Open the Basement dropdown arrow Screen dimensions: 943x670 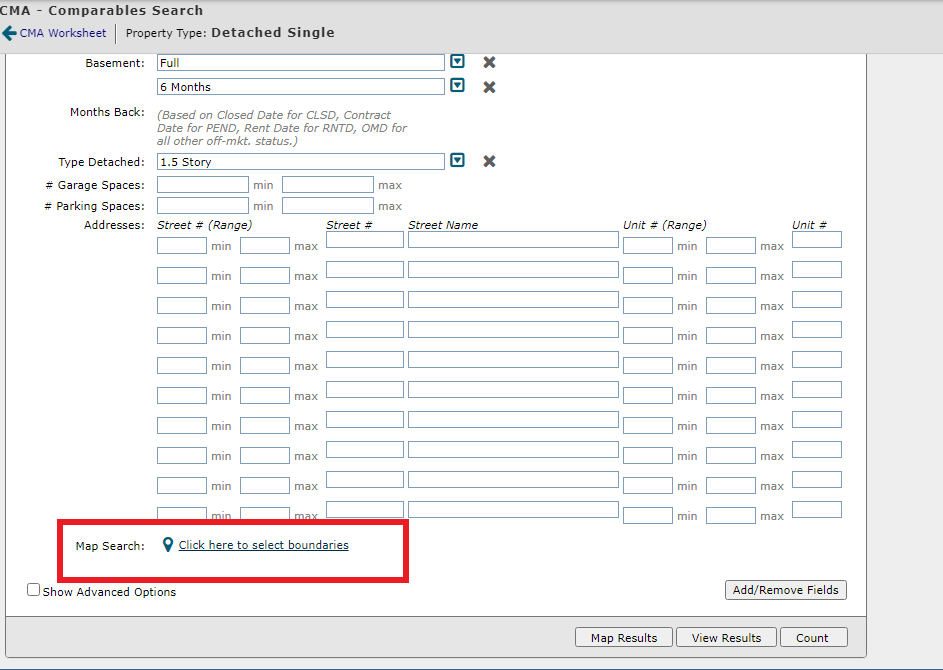point(458,61)
